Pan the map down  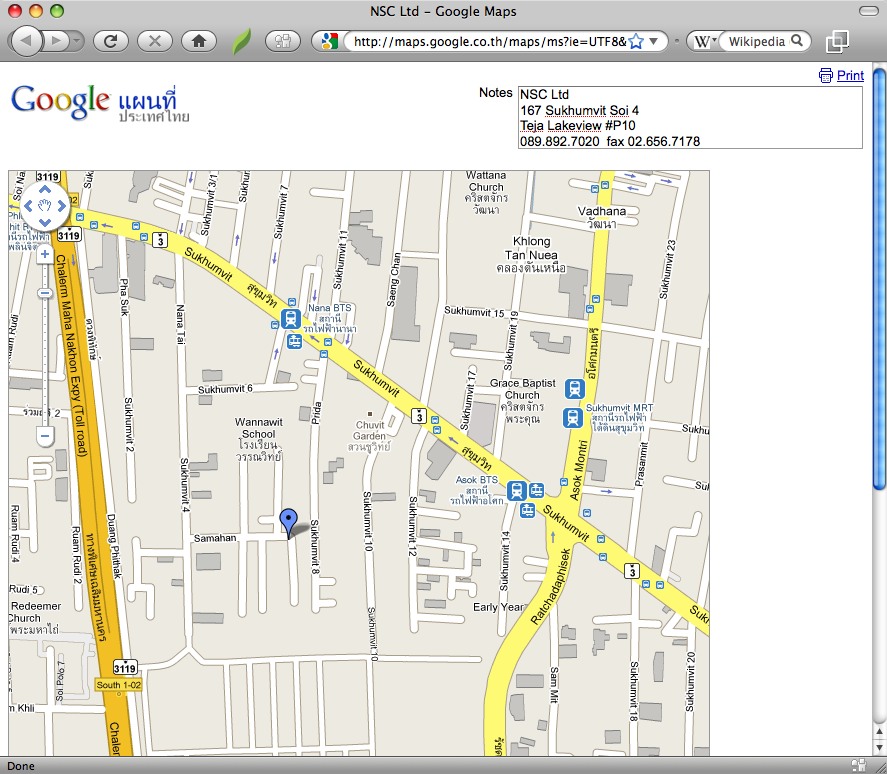[45, 222]
